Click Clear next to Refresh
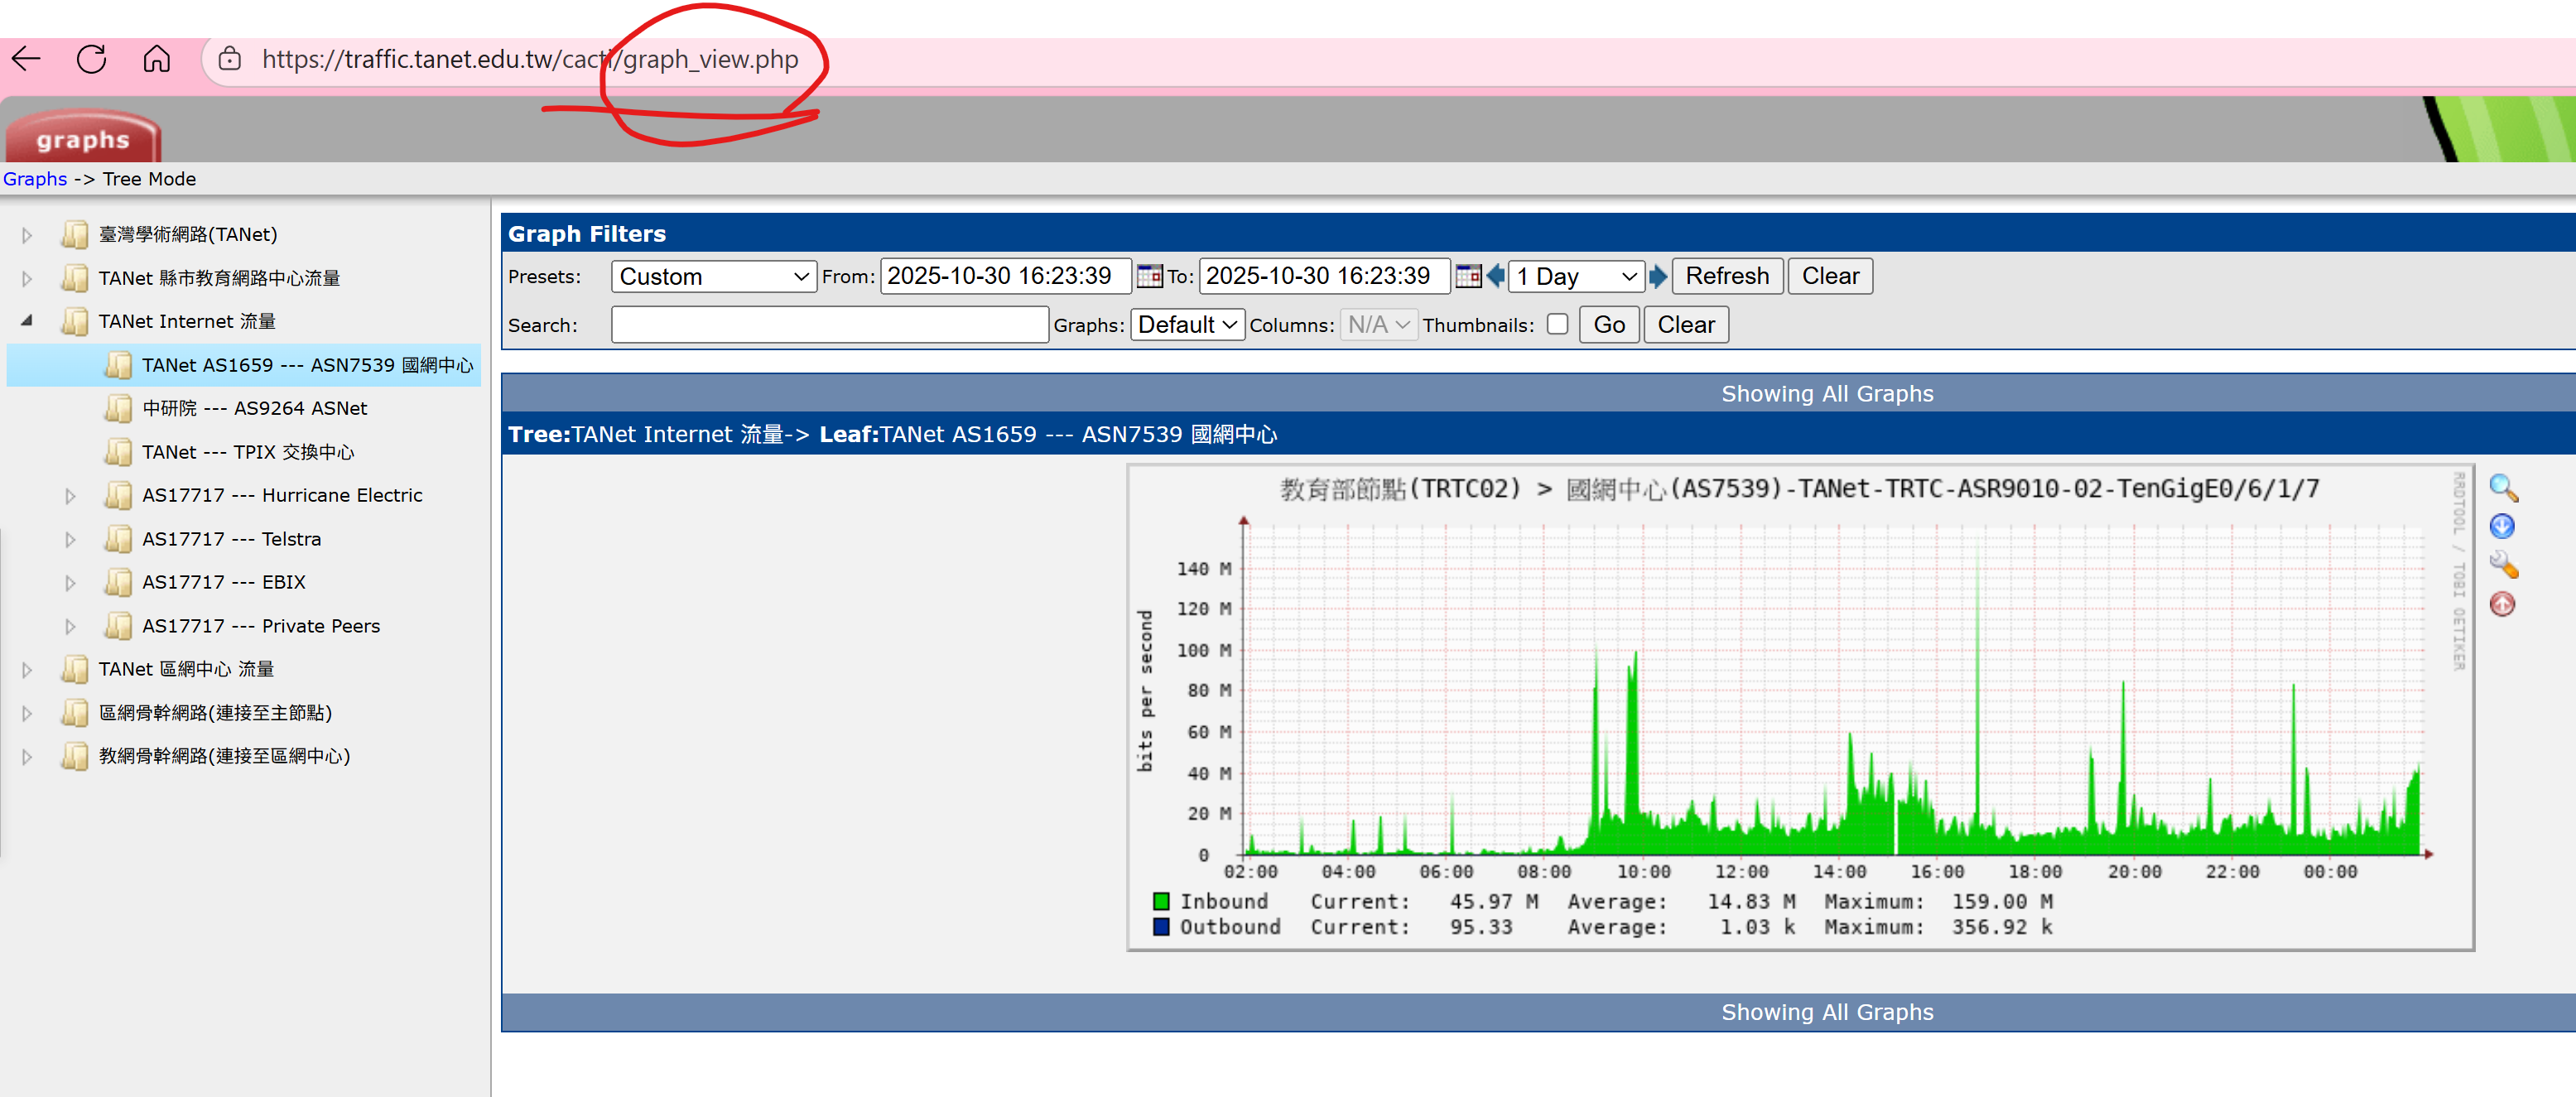This screenshot has height=1097, width=2576. (x=1830, y=276)
